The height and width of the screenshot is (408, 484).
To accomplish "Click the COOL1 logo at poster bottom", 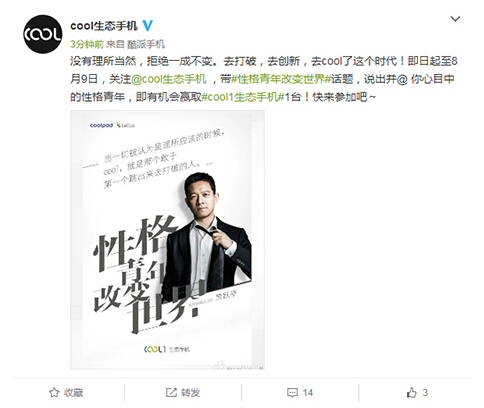I will [x=155, y=349].
